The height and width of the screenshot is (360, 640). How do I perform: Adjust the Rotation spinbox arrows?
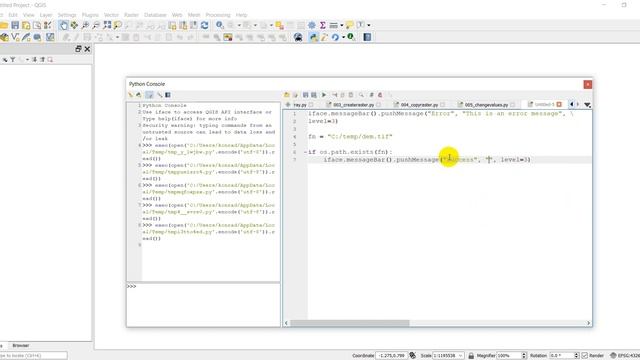pyautogui.click(x=576, y=356)
